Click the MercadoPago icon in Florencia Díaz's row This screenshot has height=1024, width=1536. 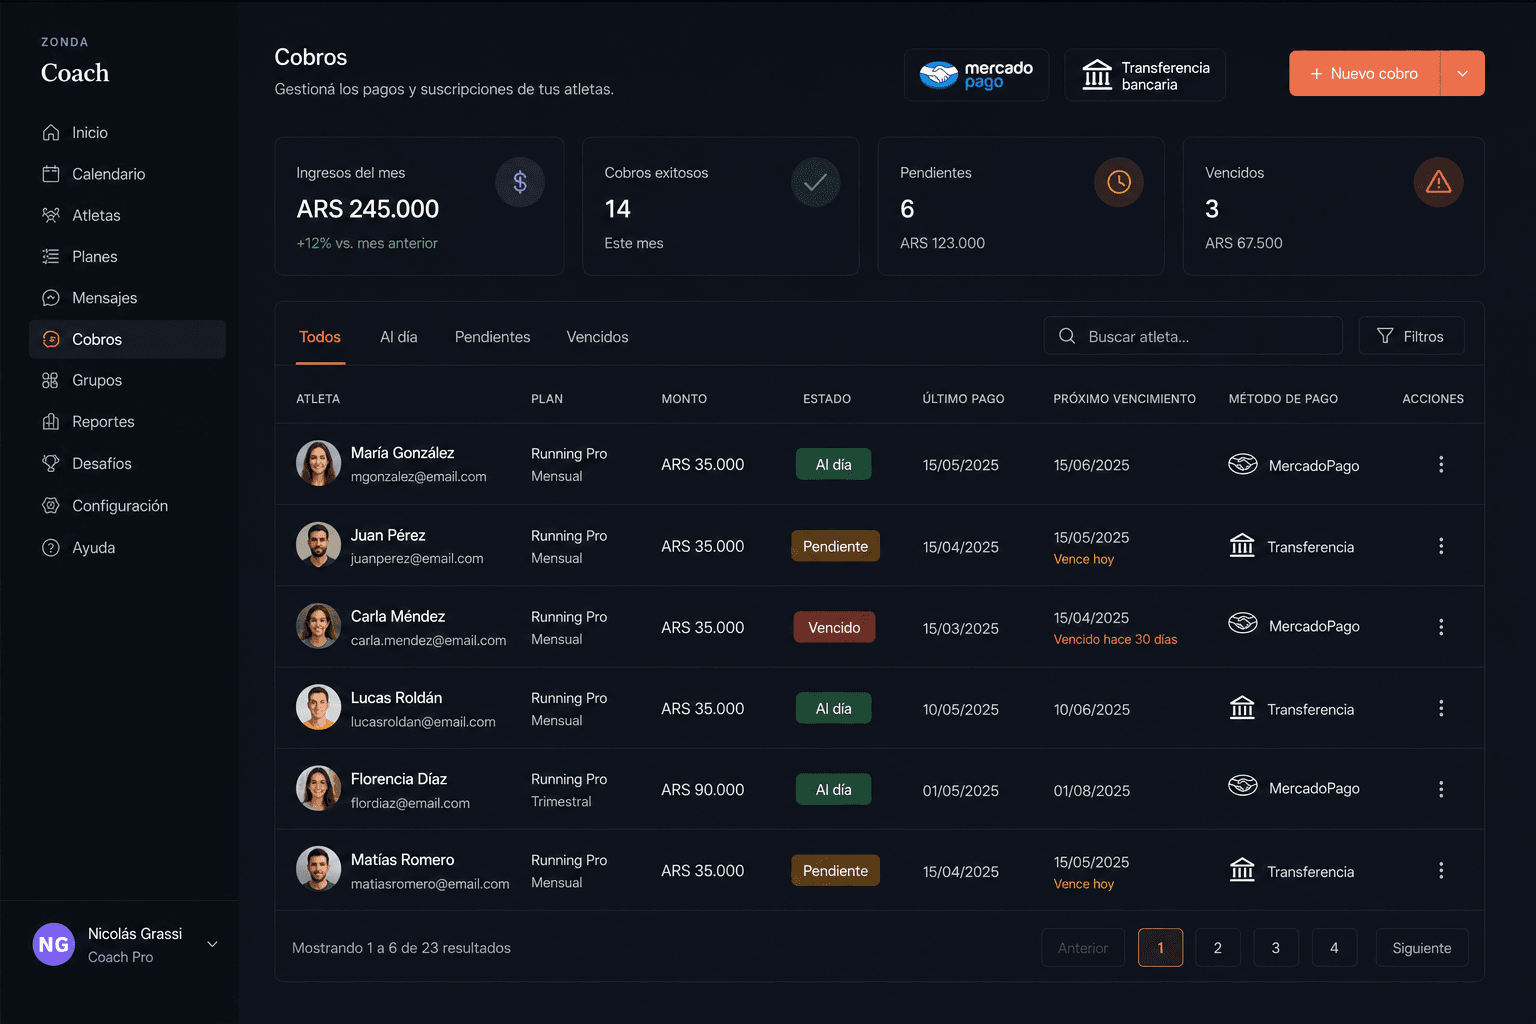1243,786
